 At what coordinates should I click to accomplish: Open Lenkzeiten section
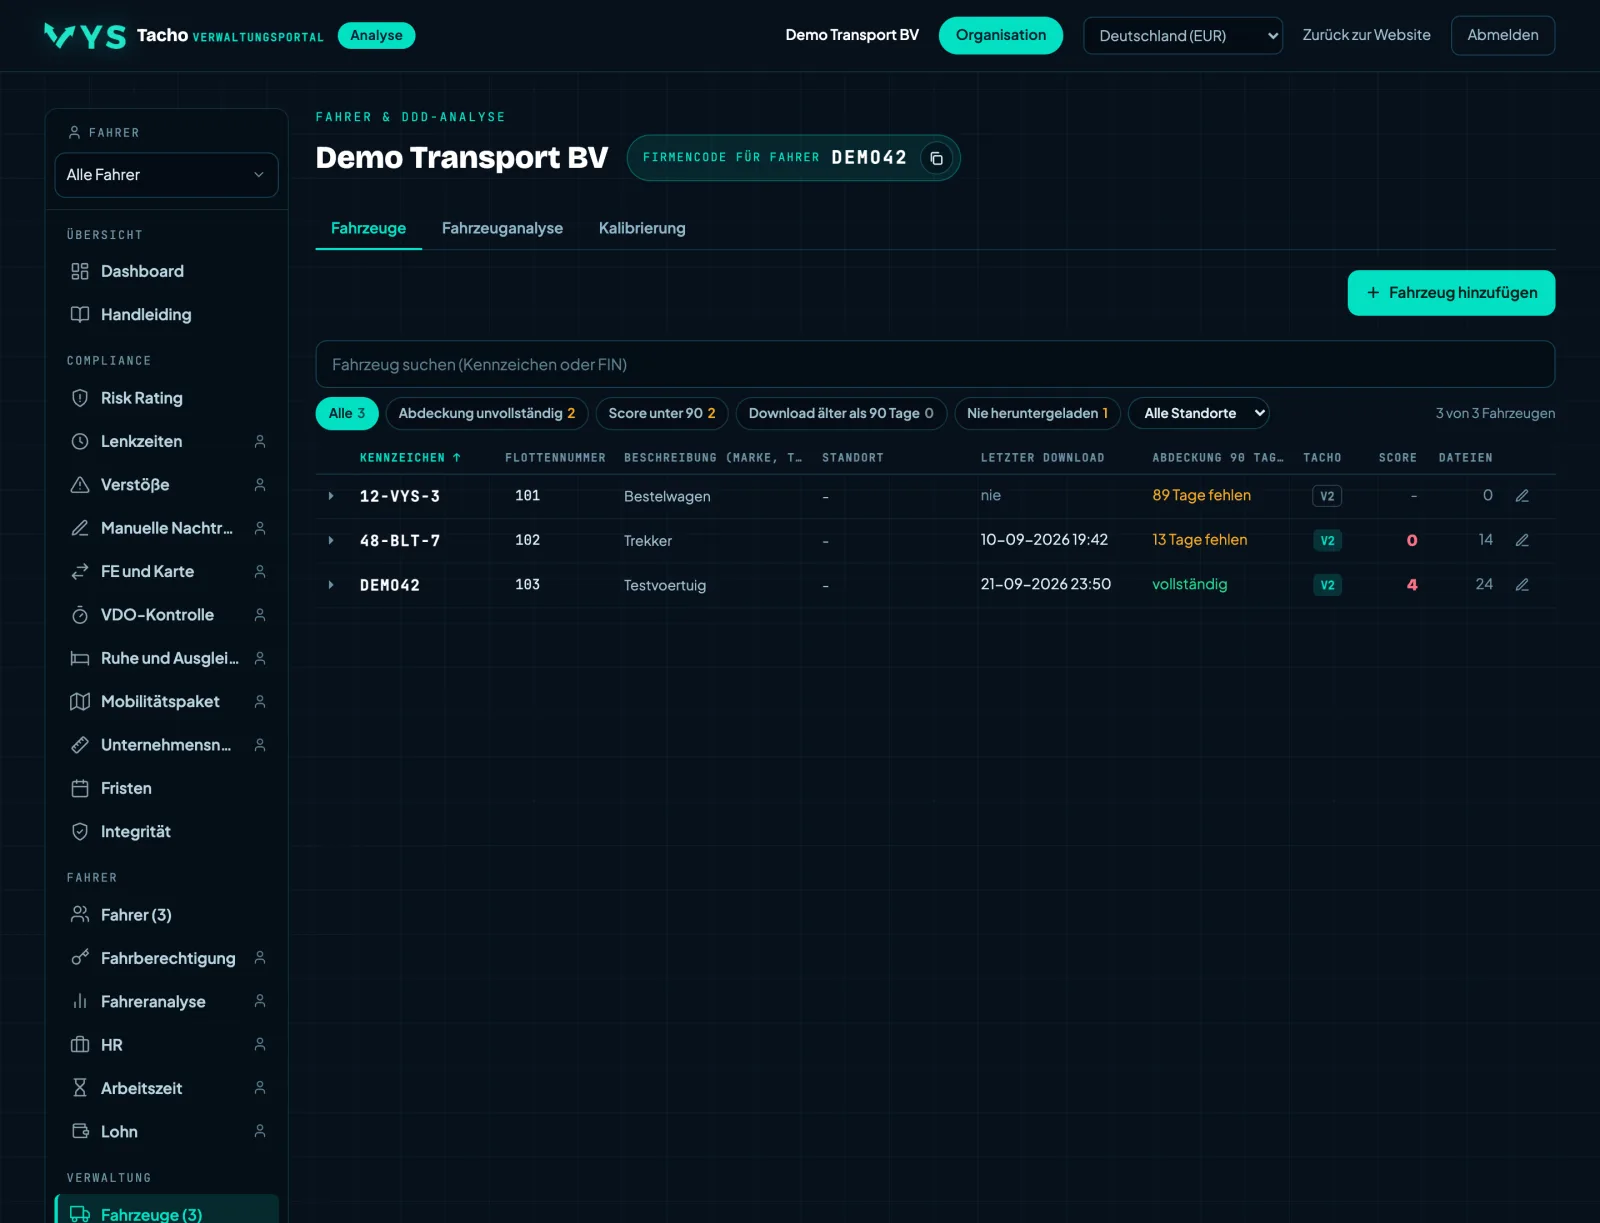point(166,441)
